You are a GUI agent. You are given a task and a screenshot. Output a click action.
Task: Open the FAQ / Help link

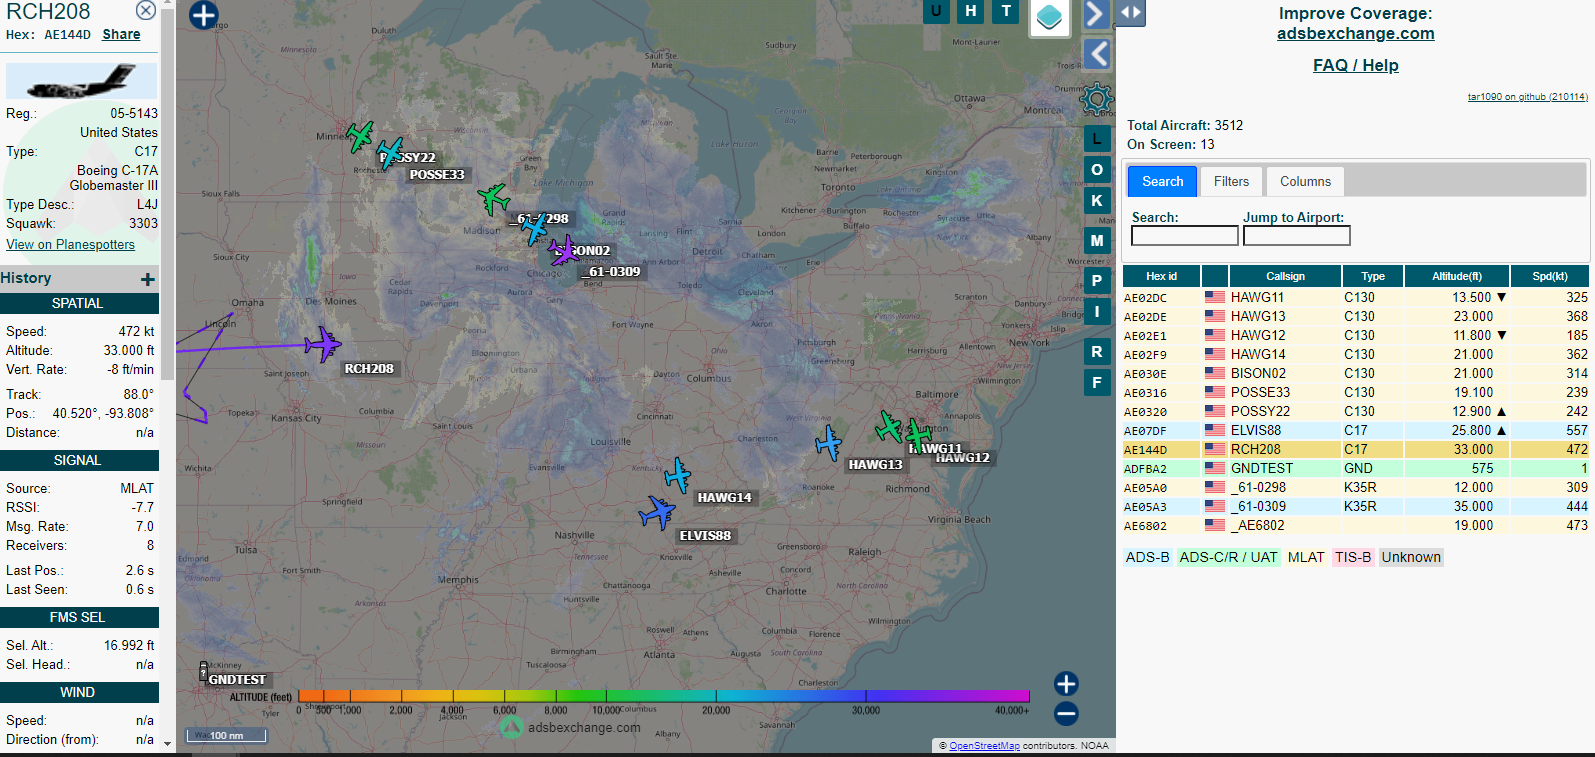click(x=1355, y=65)
